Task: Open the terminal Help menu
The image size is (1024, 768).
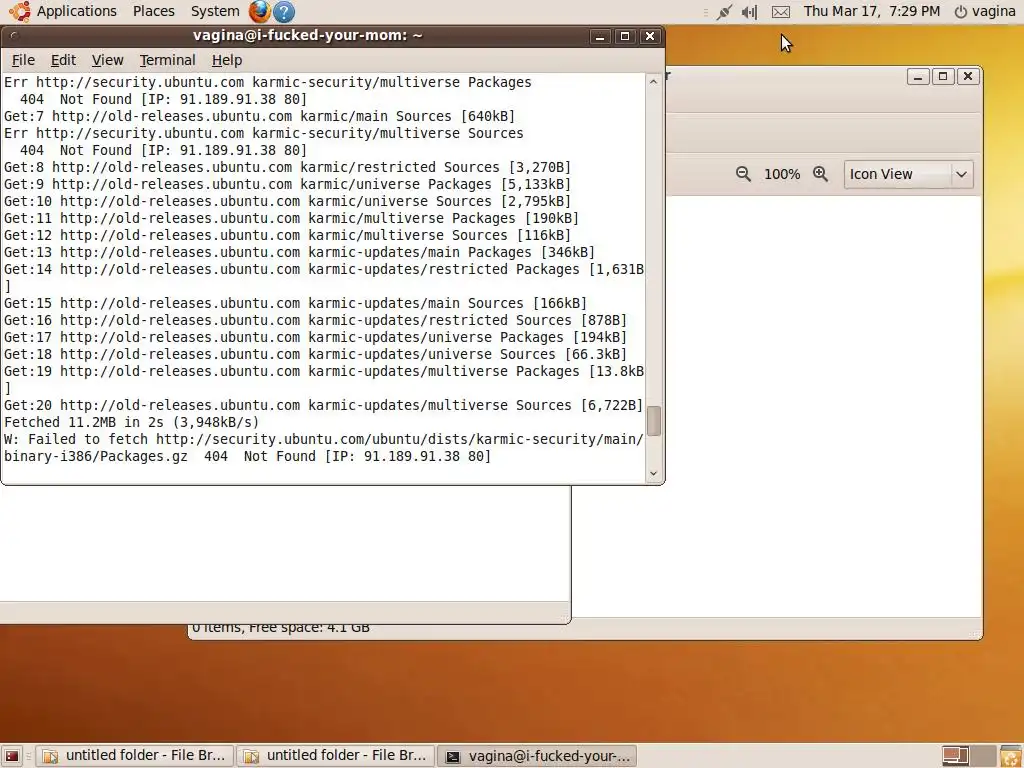Action: click(227, 60)
